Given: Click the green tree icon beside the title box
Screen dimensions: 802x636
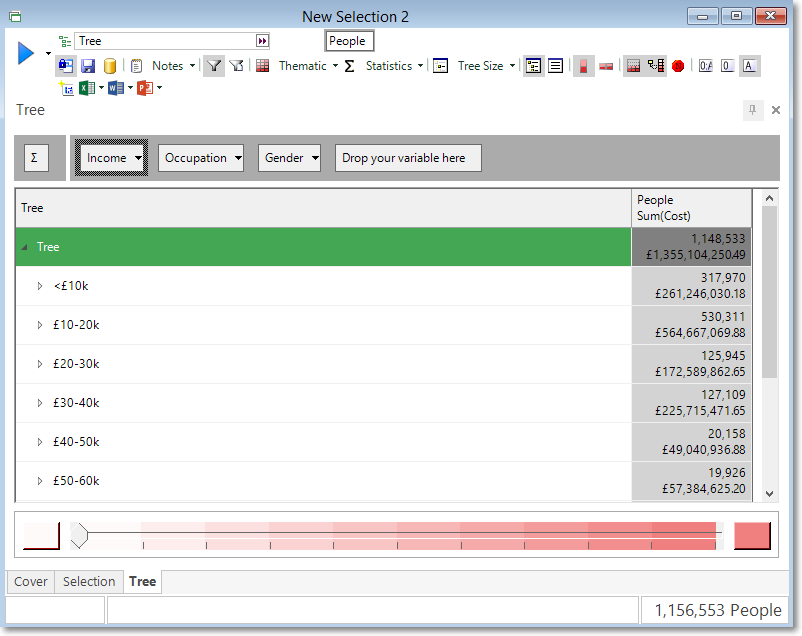Looking at the screenshot, I should click(65, 41).
